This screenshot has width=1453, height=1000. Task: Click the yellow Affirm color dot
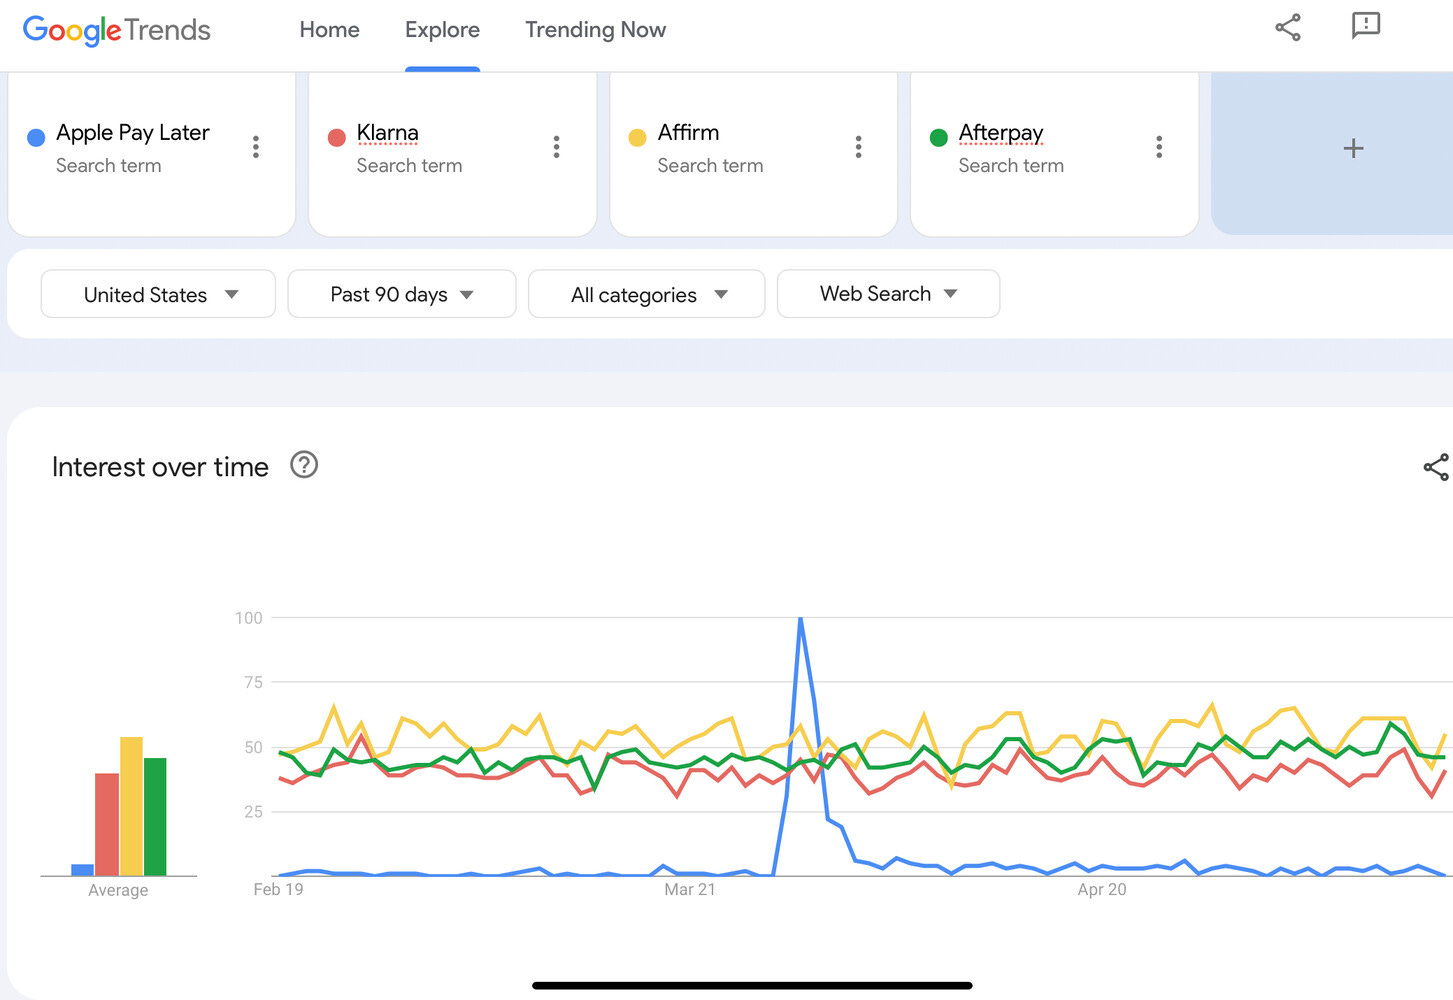[x=637, y=138]
